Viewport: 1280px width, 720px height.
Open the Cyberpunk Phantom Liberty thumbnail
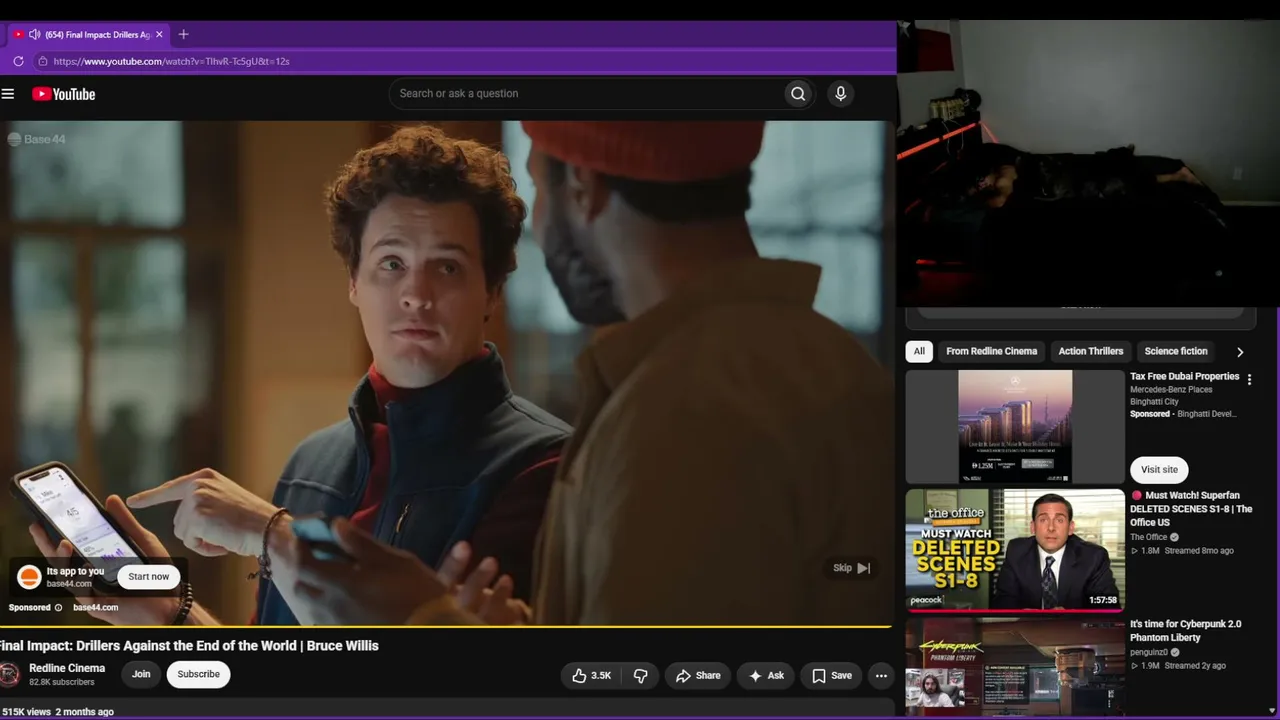pos(1015,666)
